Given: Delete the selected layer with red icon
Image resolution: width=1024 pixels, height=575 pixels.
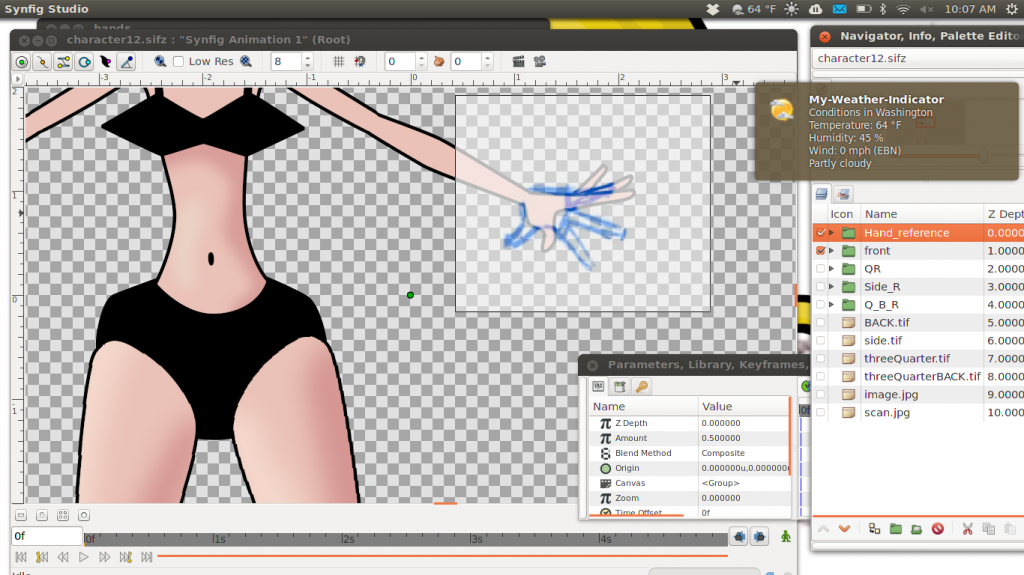Looking at the screenshot, I should pos(938,529).
